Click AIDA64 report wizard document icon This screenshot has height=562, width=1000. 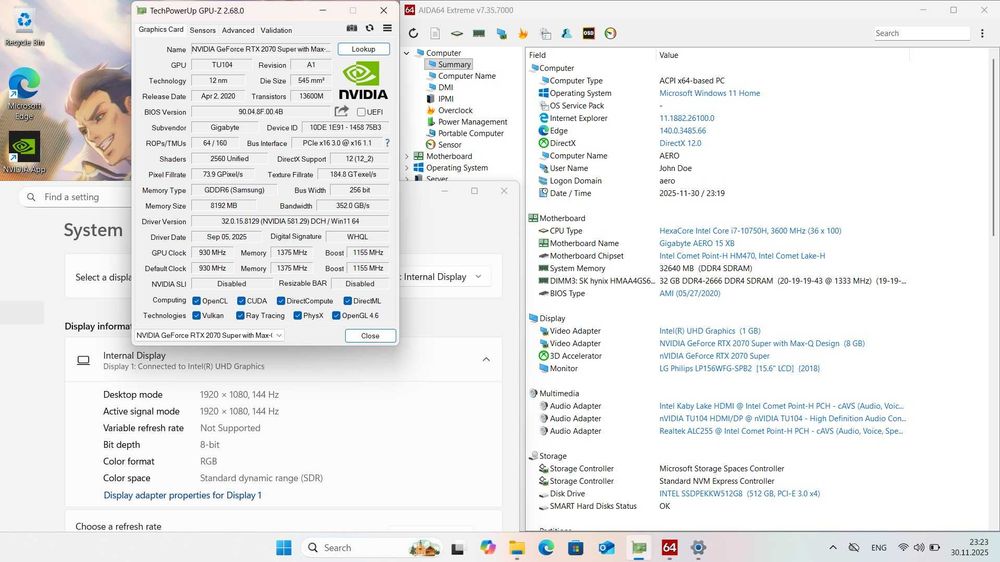tap(545, 33)
